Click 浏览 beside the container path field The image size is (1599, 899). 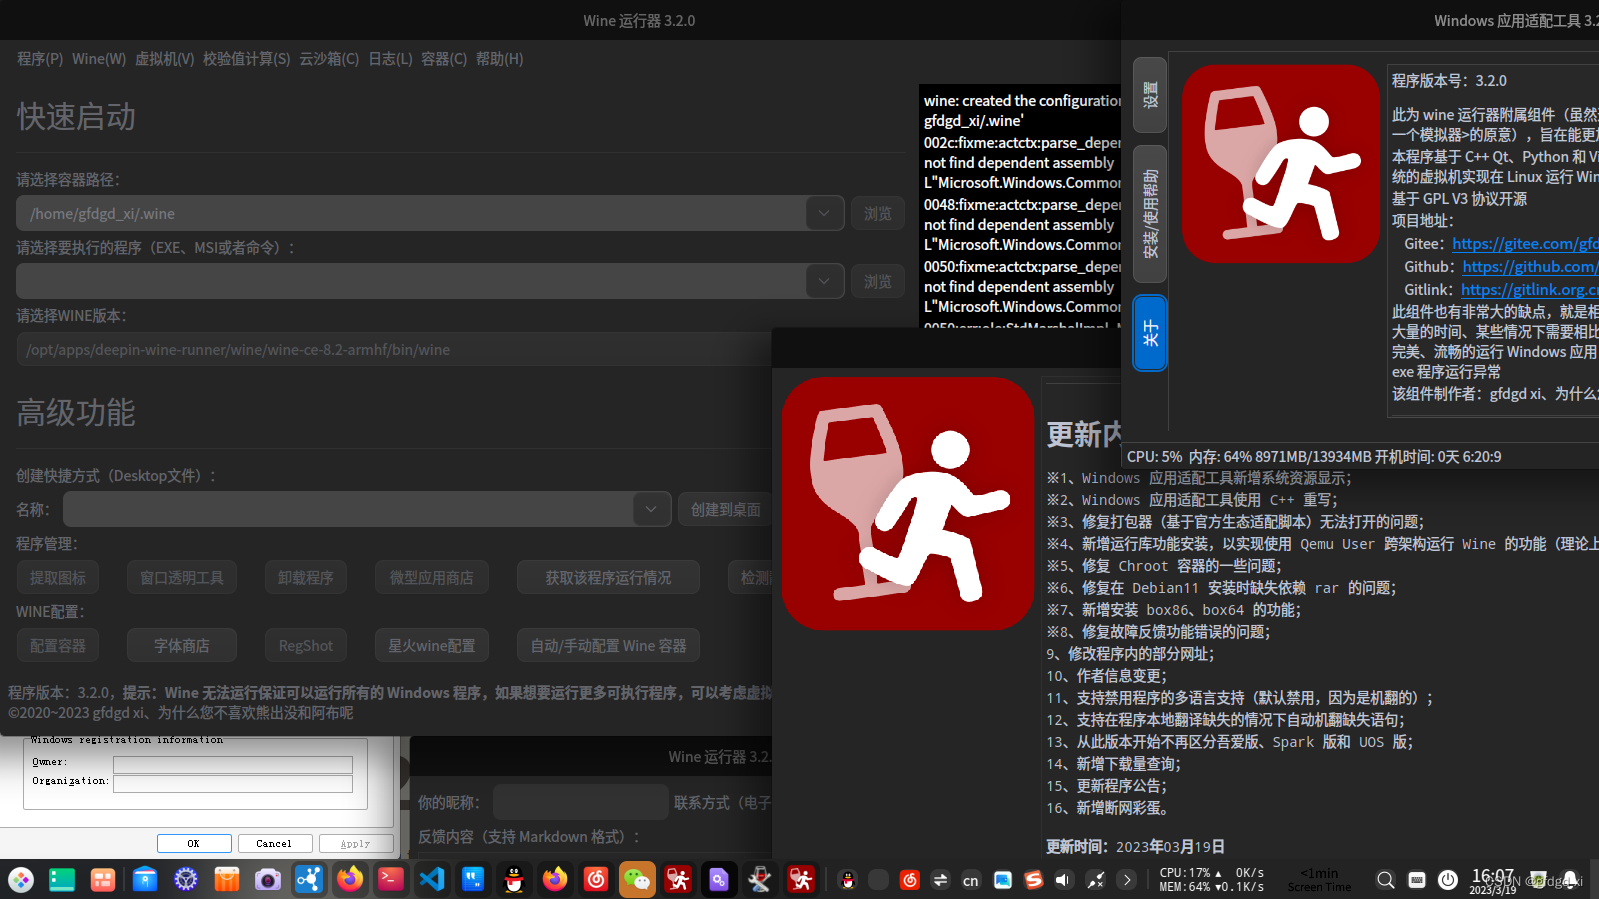[878, 213]
